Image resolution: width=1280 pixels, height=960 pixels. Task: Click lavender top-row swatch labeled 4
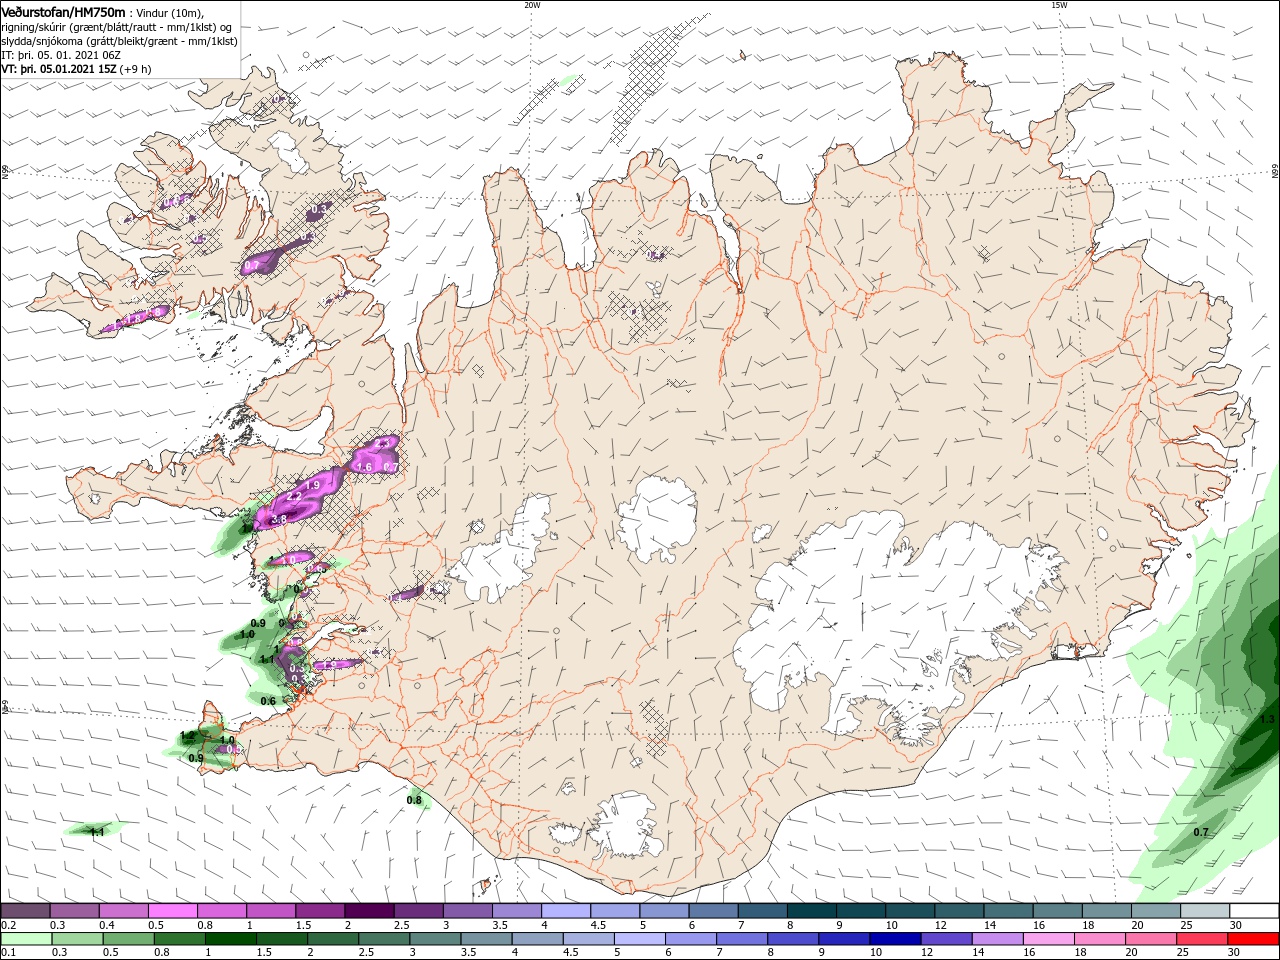click(565, 911)
